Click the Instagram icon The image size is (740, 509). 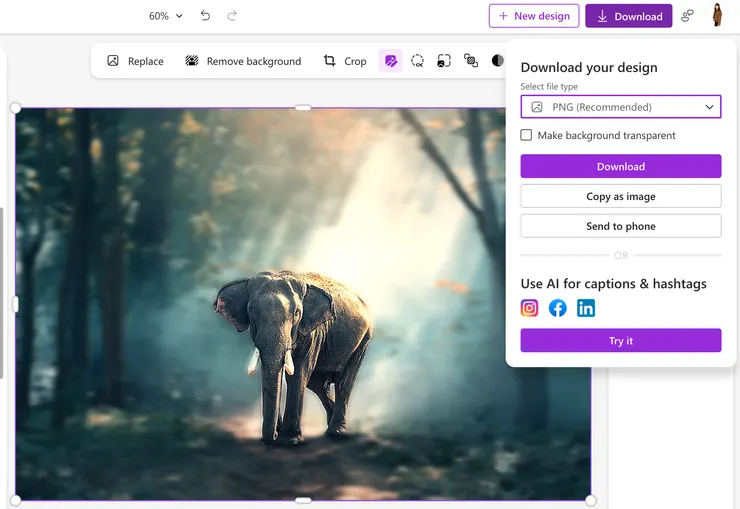coord(530,308)
